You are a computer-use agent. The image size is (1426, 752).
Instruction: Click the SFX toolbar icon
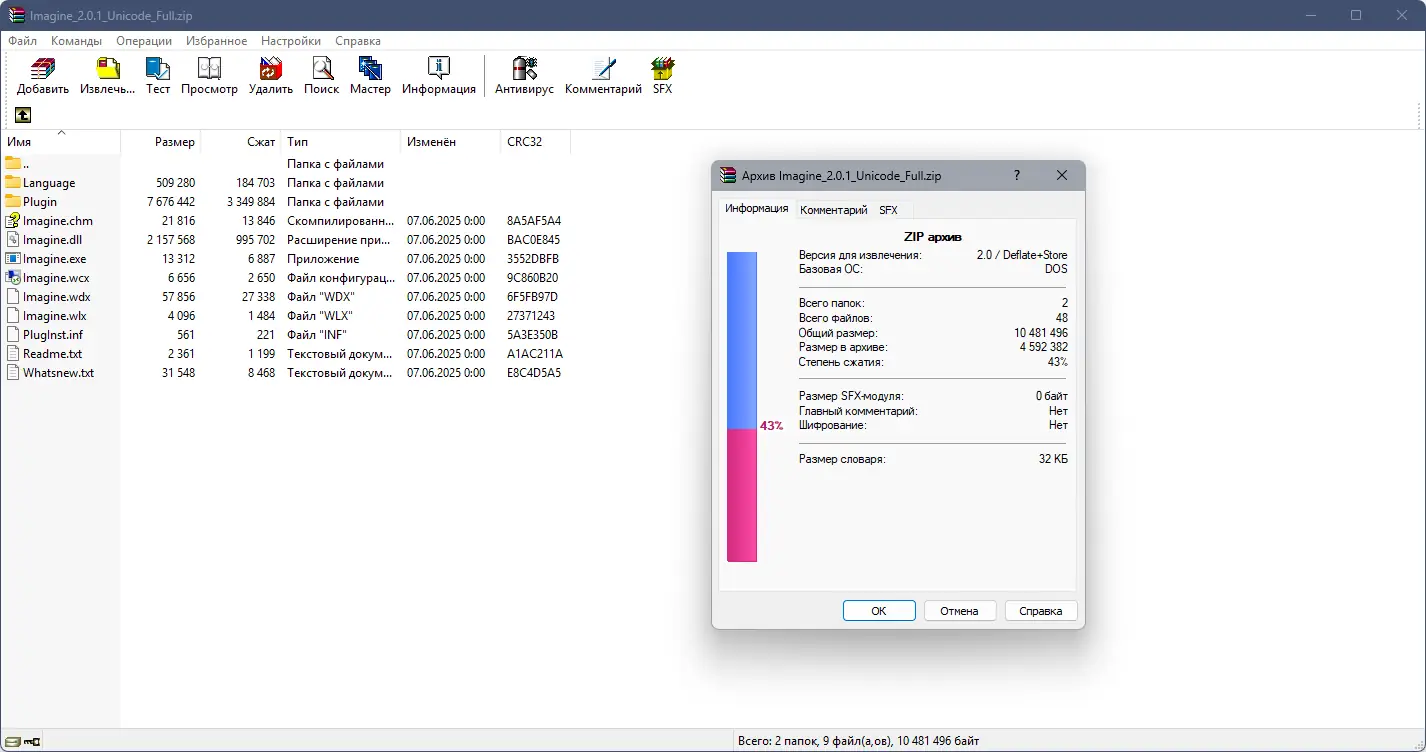pyautogui.click(x=662, y=68)
